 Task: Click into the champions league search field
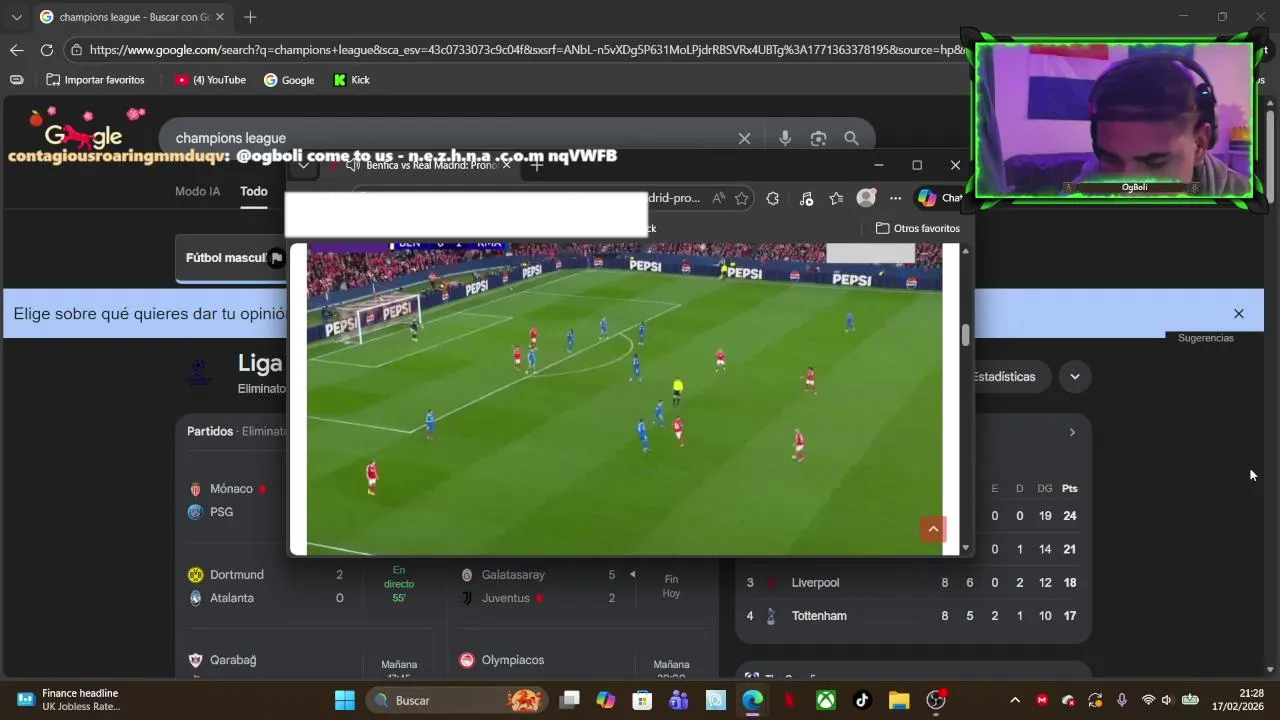pos(450,138)
